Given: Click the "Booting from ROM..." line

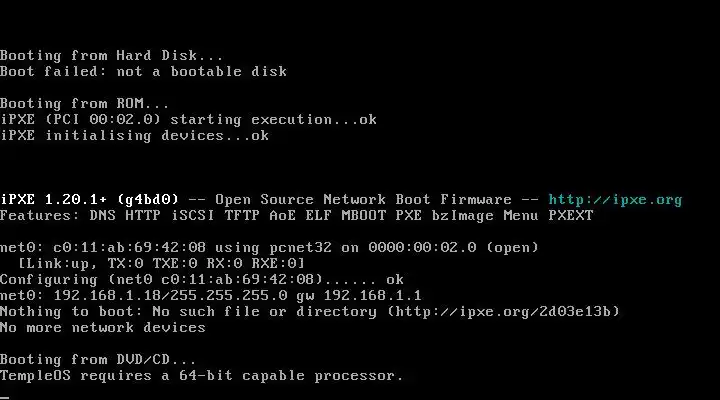Looking at the screenshot, I should click(85, 103).
